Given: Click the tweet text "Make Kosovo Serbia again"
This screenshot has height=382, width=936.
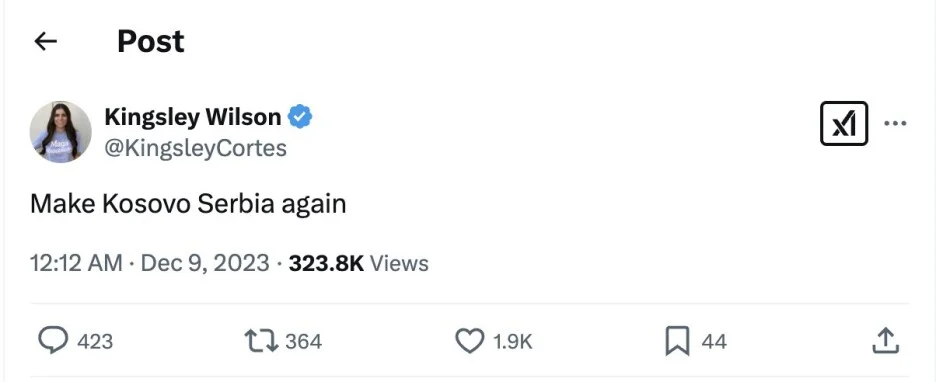Looking at the screenshot, I should coord(188,204).
